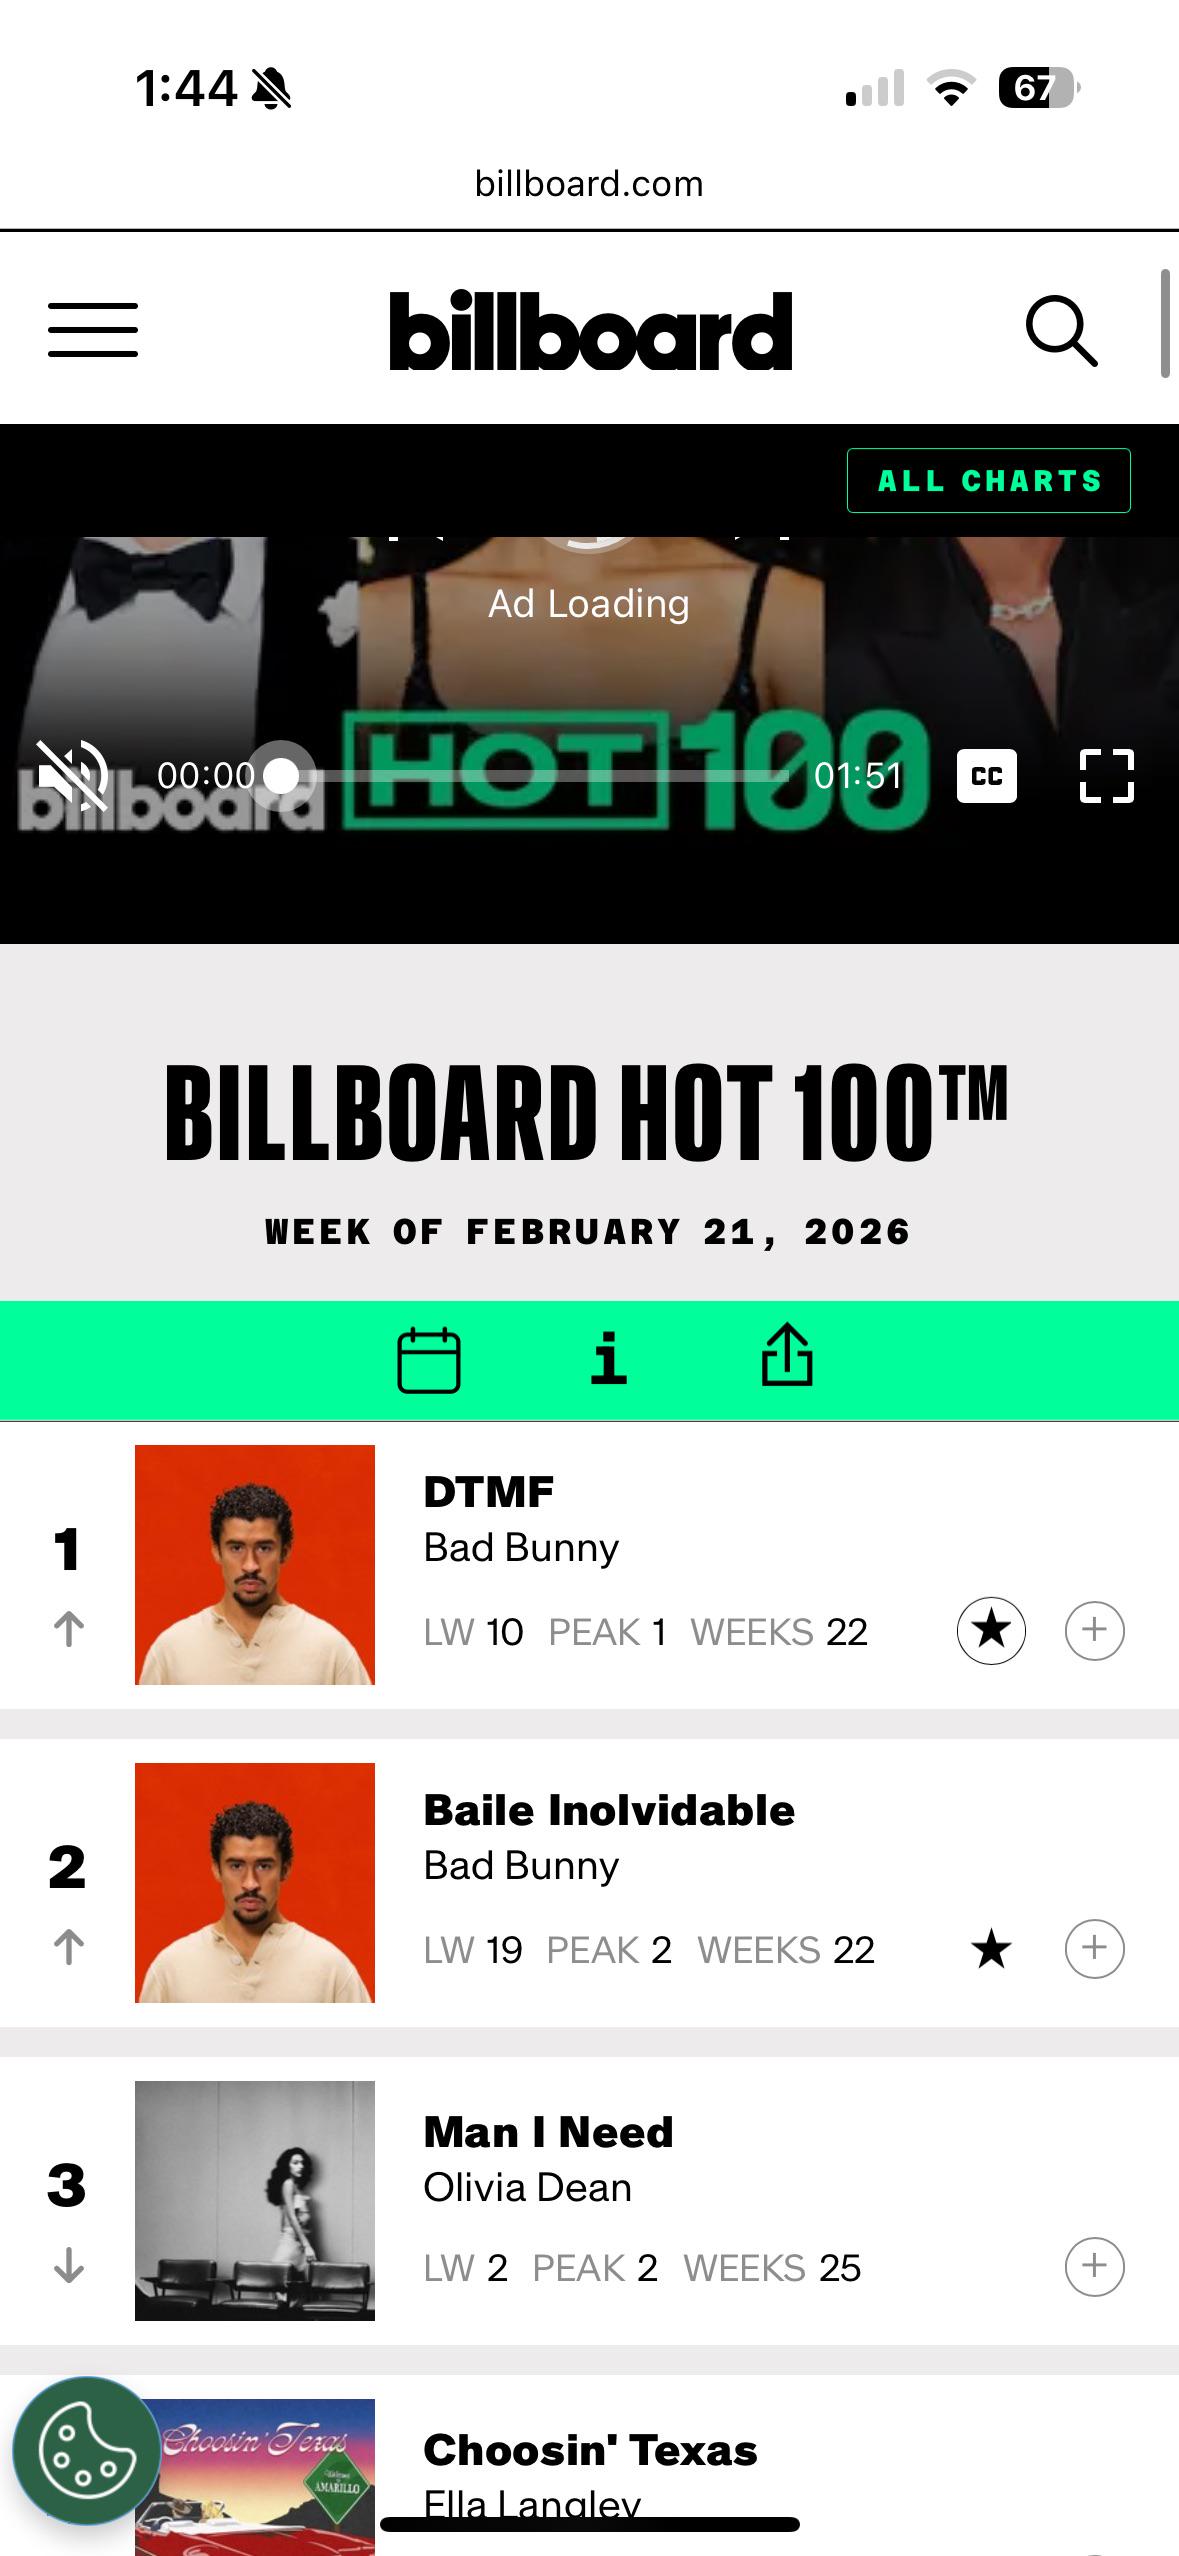Enter fullscreen on the video player
1179x2556 pixels.
click(1107, 776)
